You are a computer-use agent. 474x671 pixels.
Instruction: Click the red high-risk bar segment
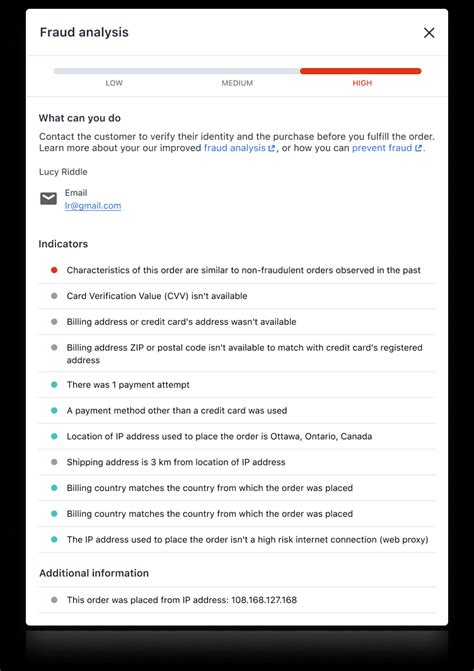pyautogui.click(x=361, y=71)
